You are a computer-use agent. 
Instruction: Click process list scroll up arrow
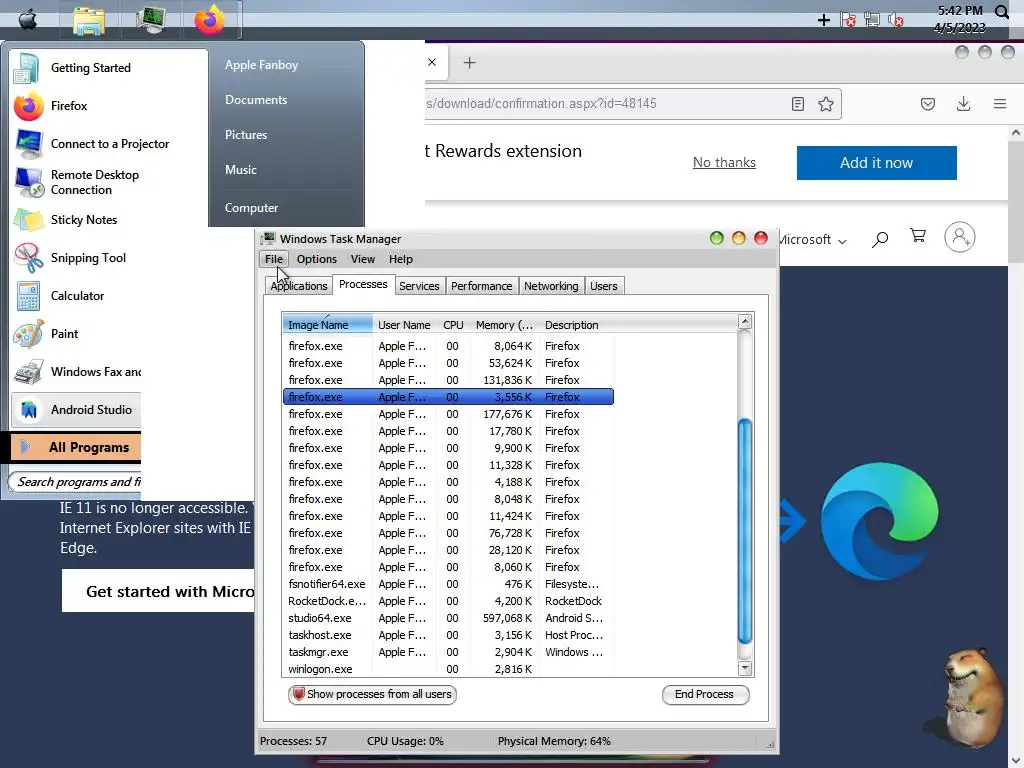pos(744,321)
